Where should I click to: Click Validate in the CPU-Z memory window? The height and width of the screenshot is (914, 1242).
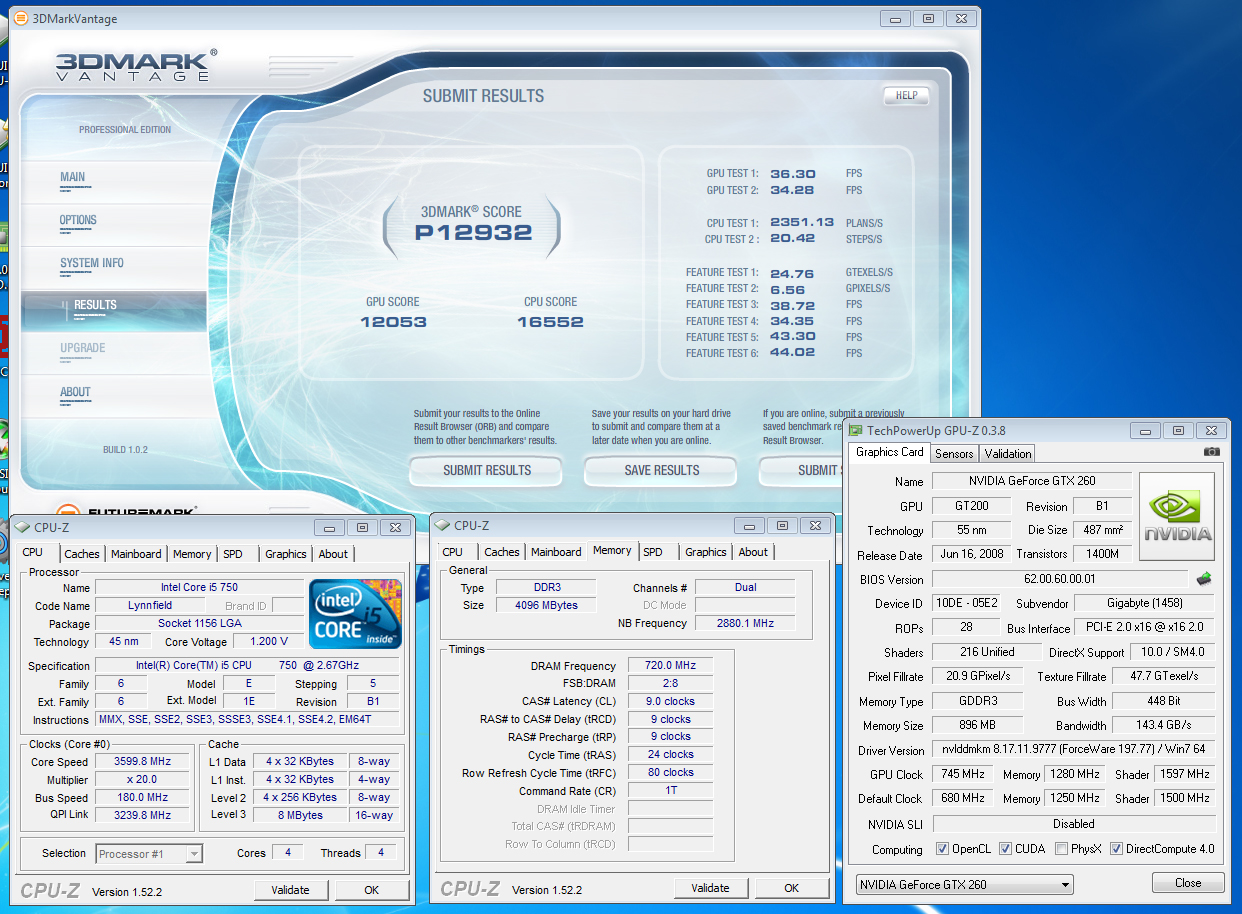(710, 888)
